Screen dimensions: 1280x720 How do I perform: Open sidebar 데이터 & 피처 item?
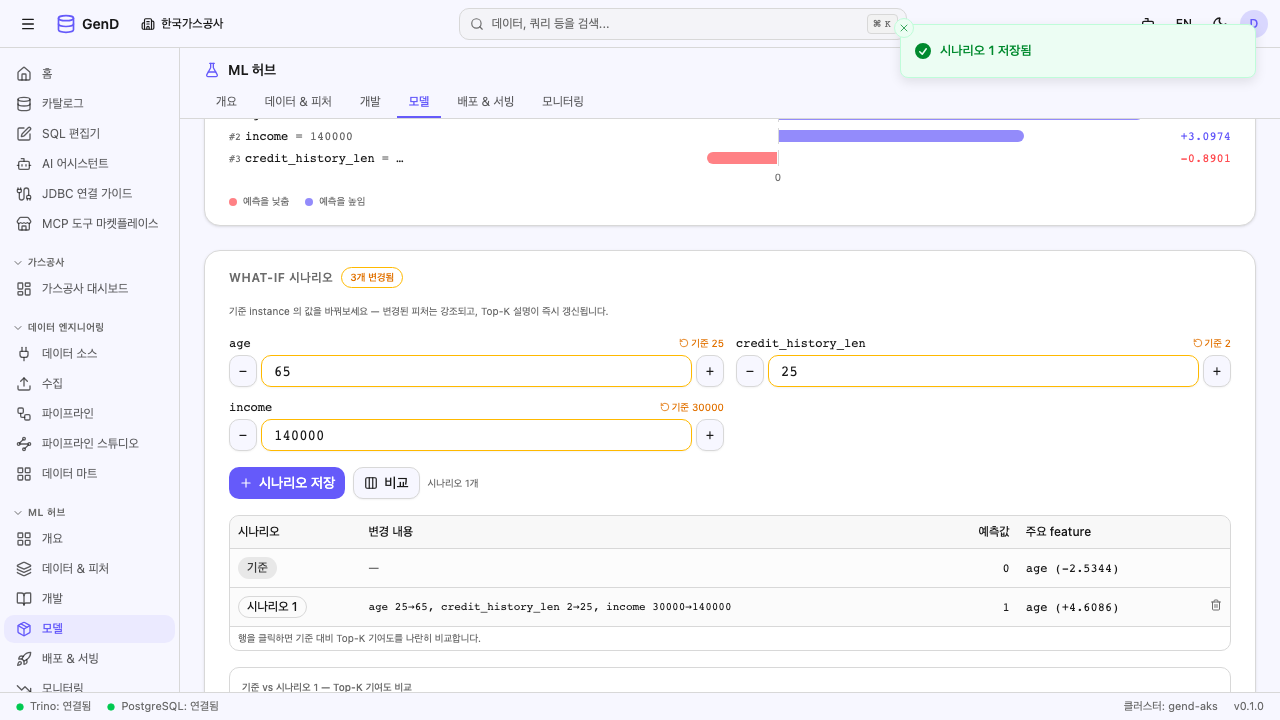pos(90,569)
